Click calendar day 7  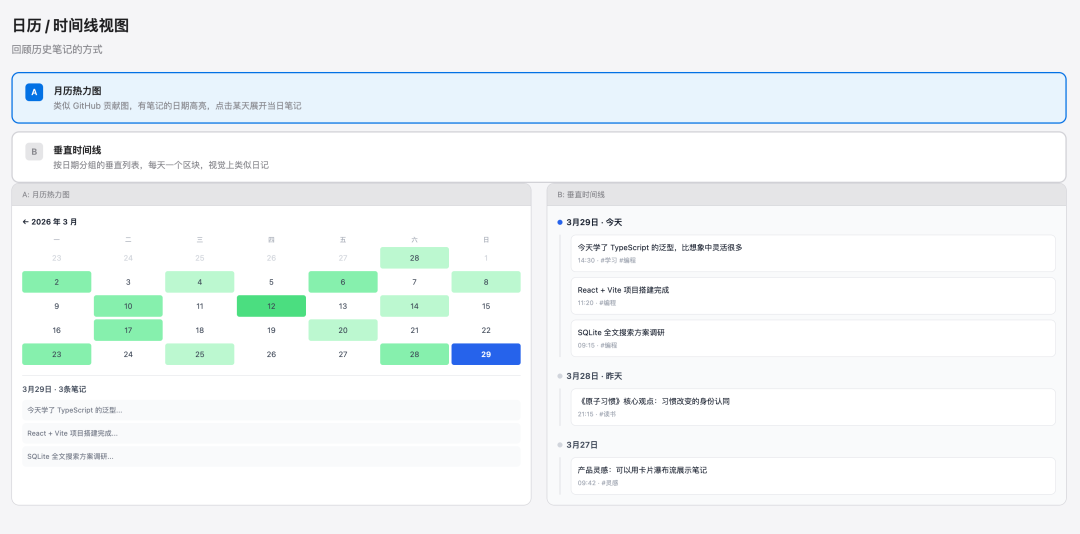coord(415,282)
